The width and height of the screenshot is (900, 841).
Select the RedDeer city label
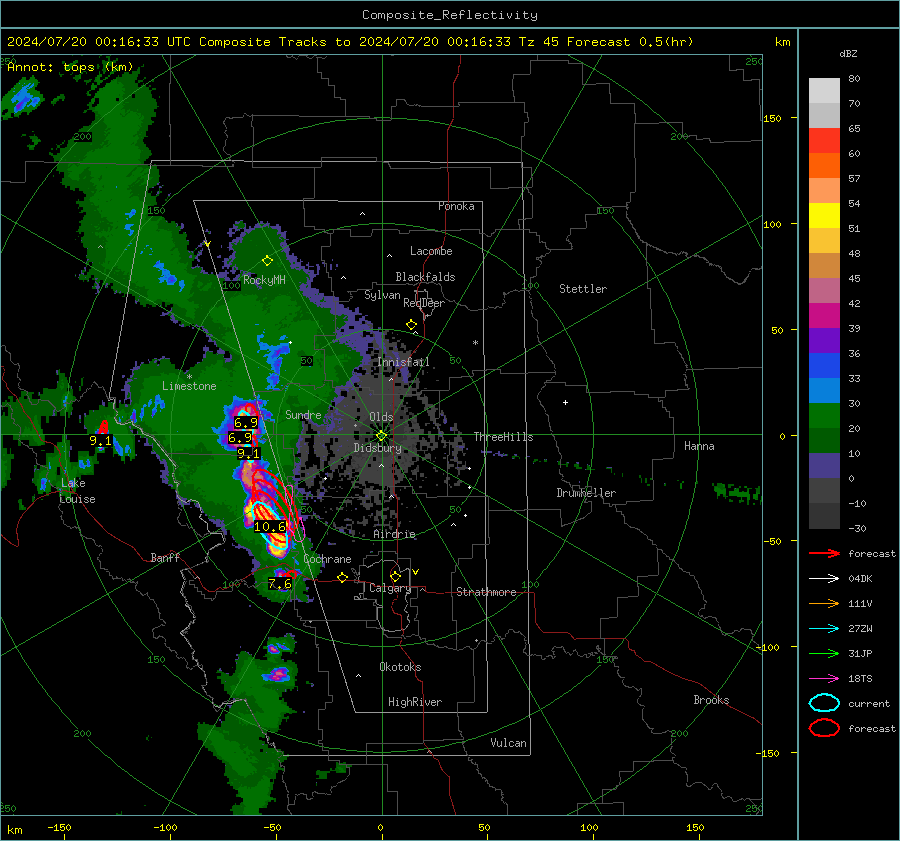pos(424,303)
